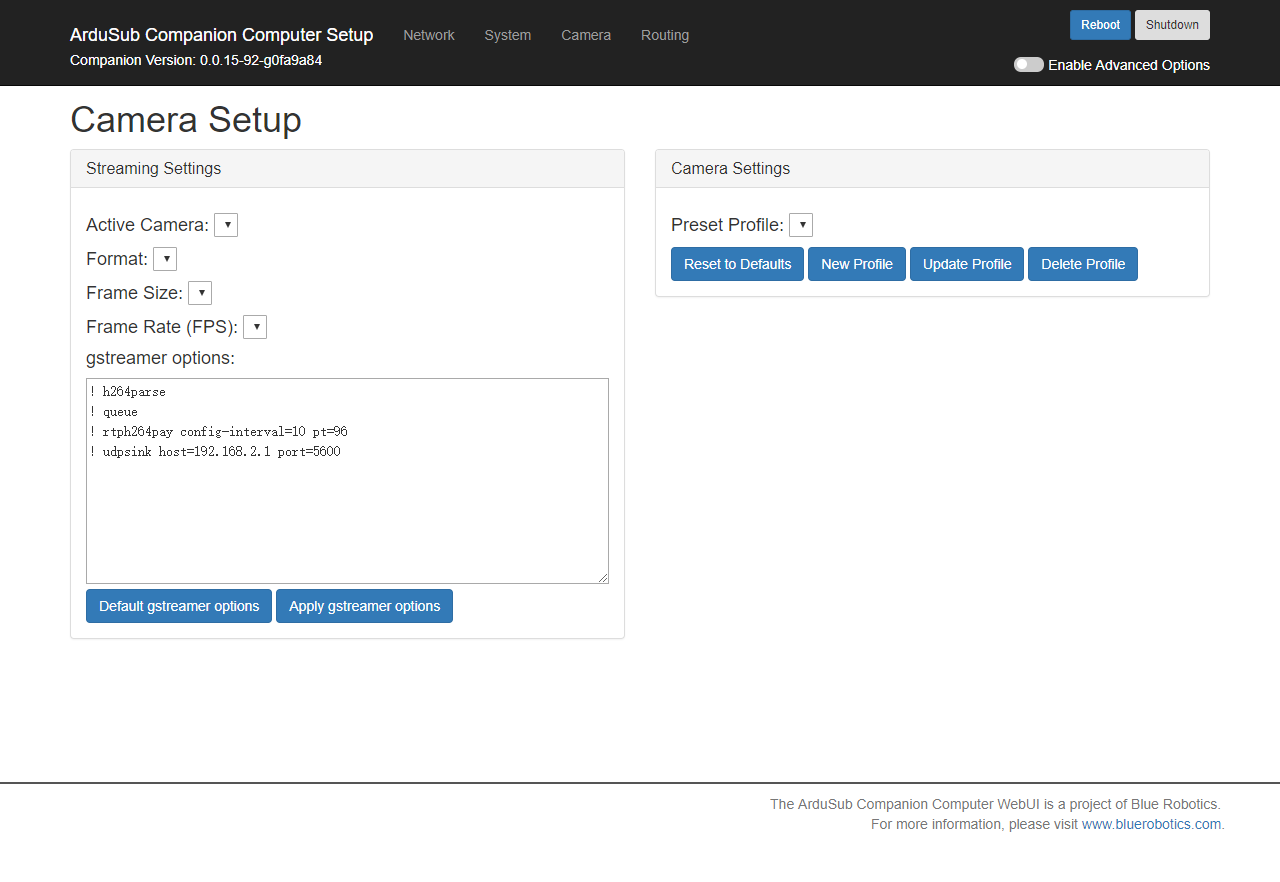Screen dimensions: 1280x882
Task: Restore Default gstreamer options
Action: click(179, 606)
